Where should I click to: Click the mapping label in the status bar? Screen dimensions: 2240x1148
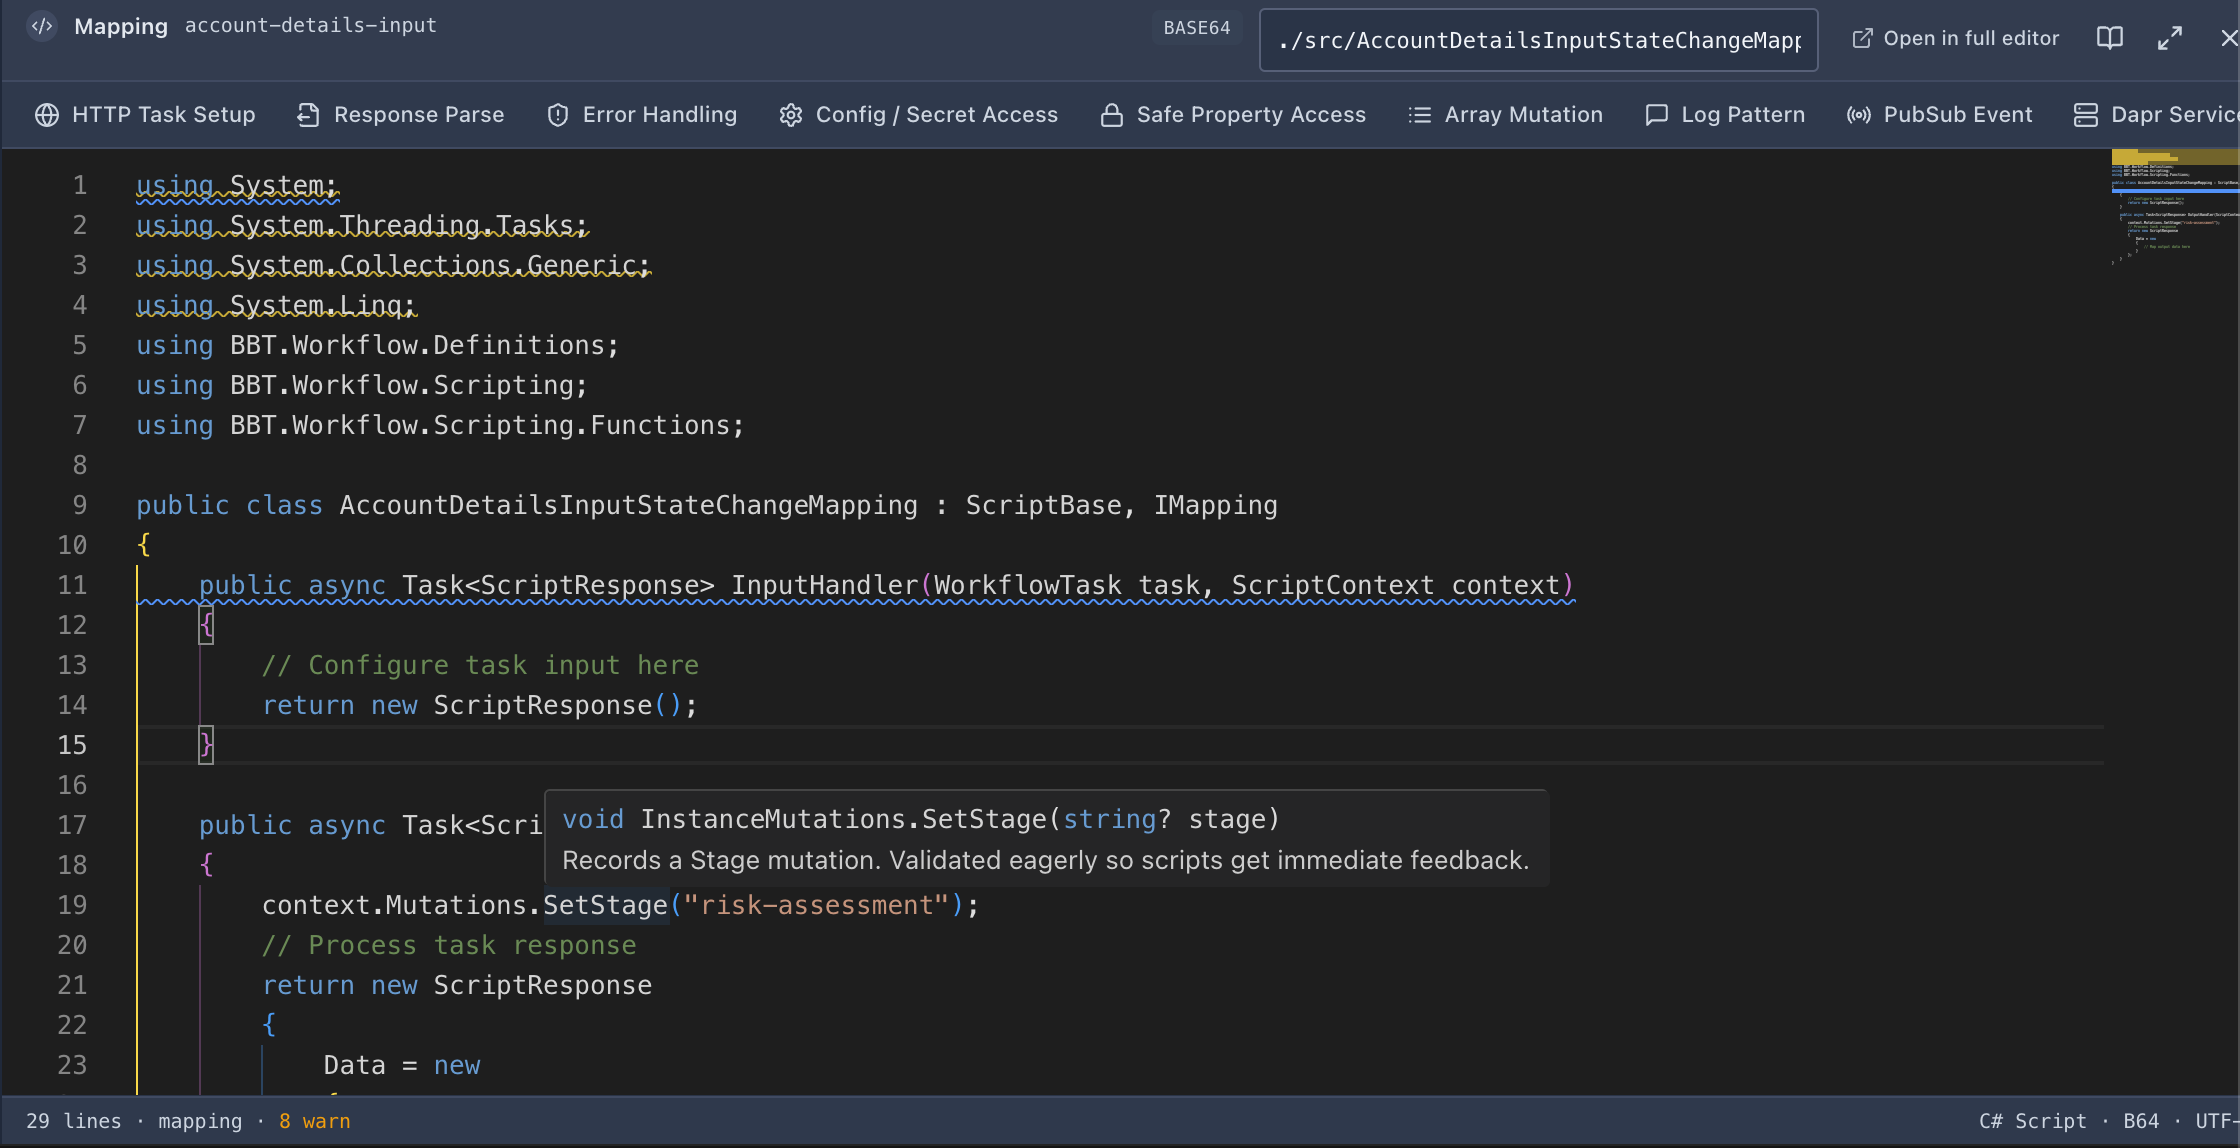click(x=200, y=1121)
